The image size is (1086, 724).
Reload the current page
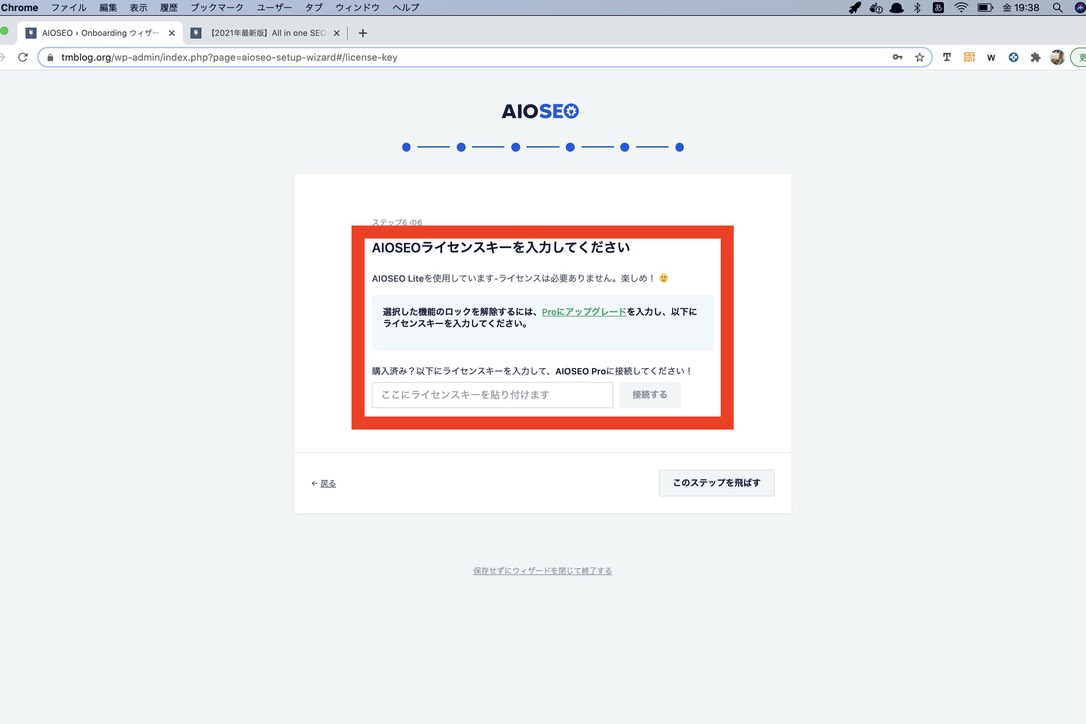(x=23, y=58)
